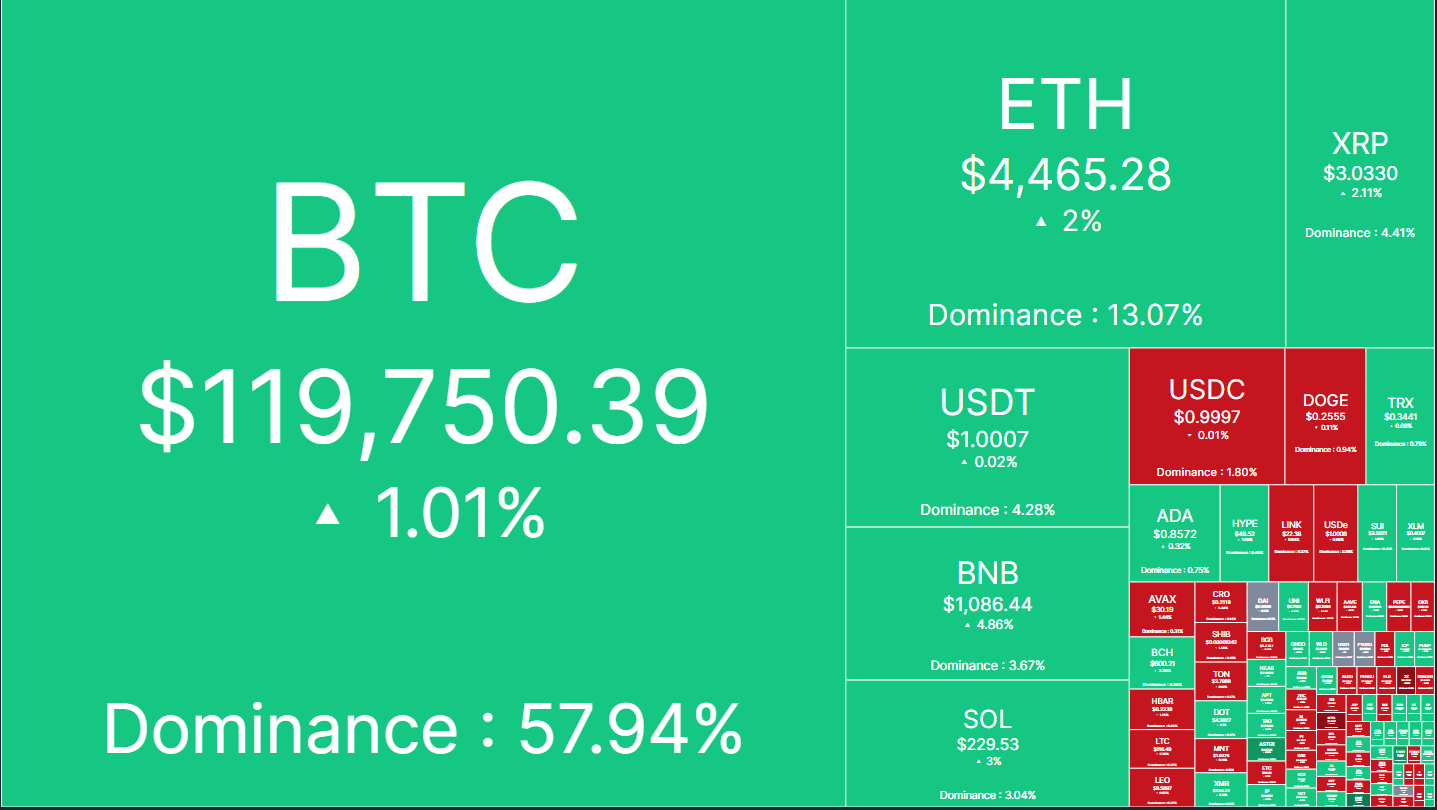The image size is (1437, 810).
Task: Click the LTC tile
Action: coord(1162,748)
